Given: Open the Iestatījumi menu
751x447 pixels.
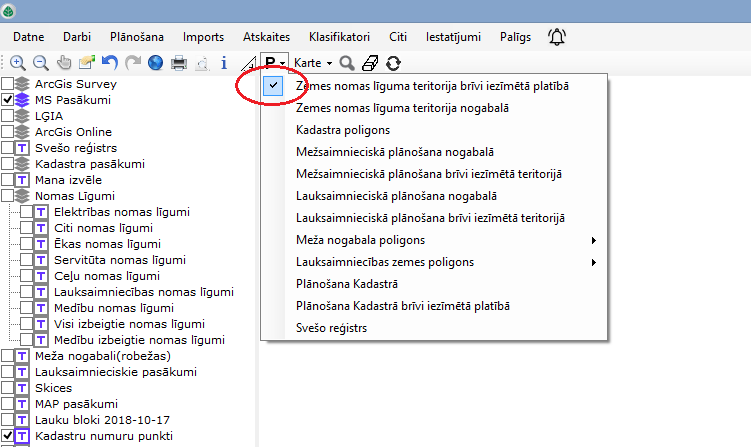Looking at the screenshot, I should click(453, 37).
